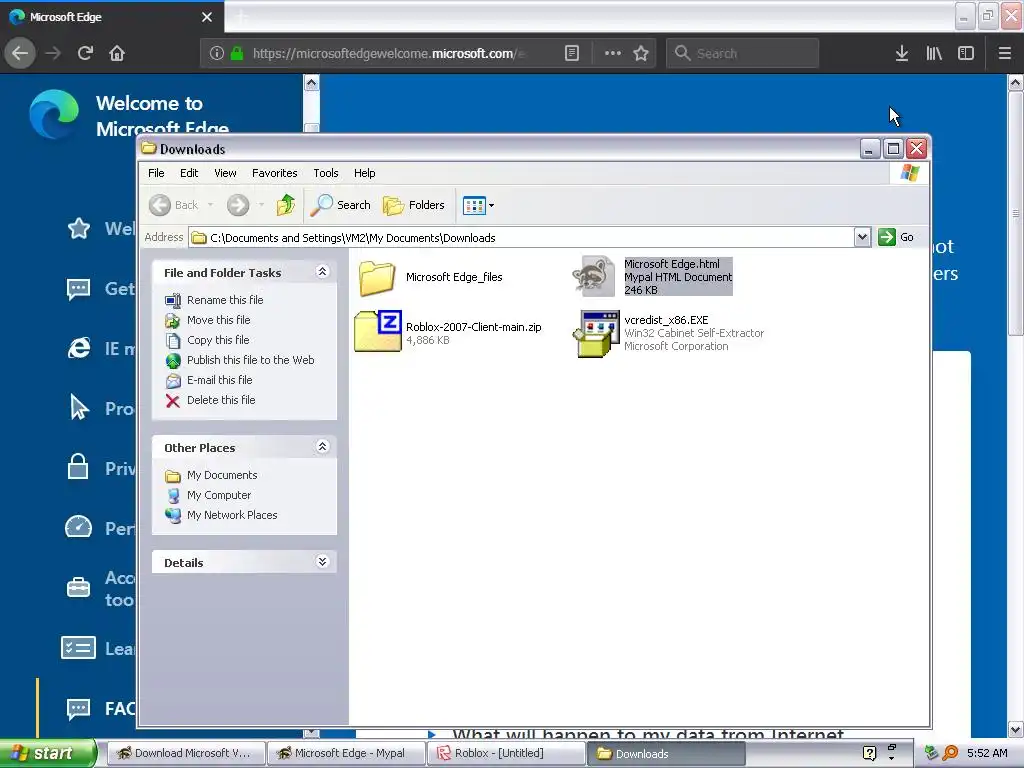Select the vcredist_x86.EXE file
Viewport: 1024px width, 768px height.
coord(669,333)
